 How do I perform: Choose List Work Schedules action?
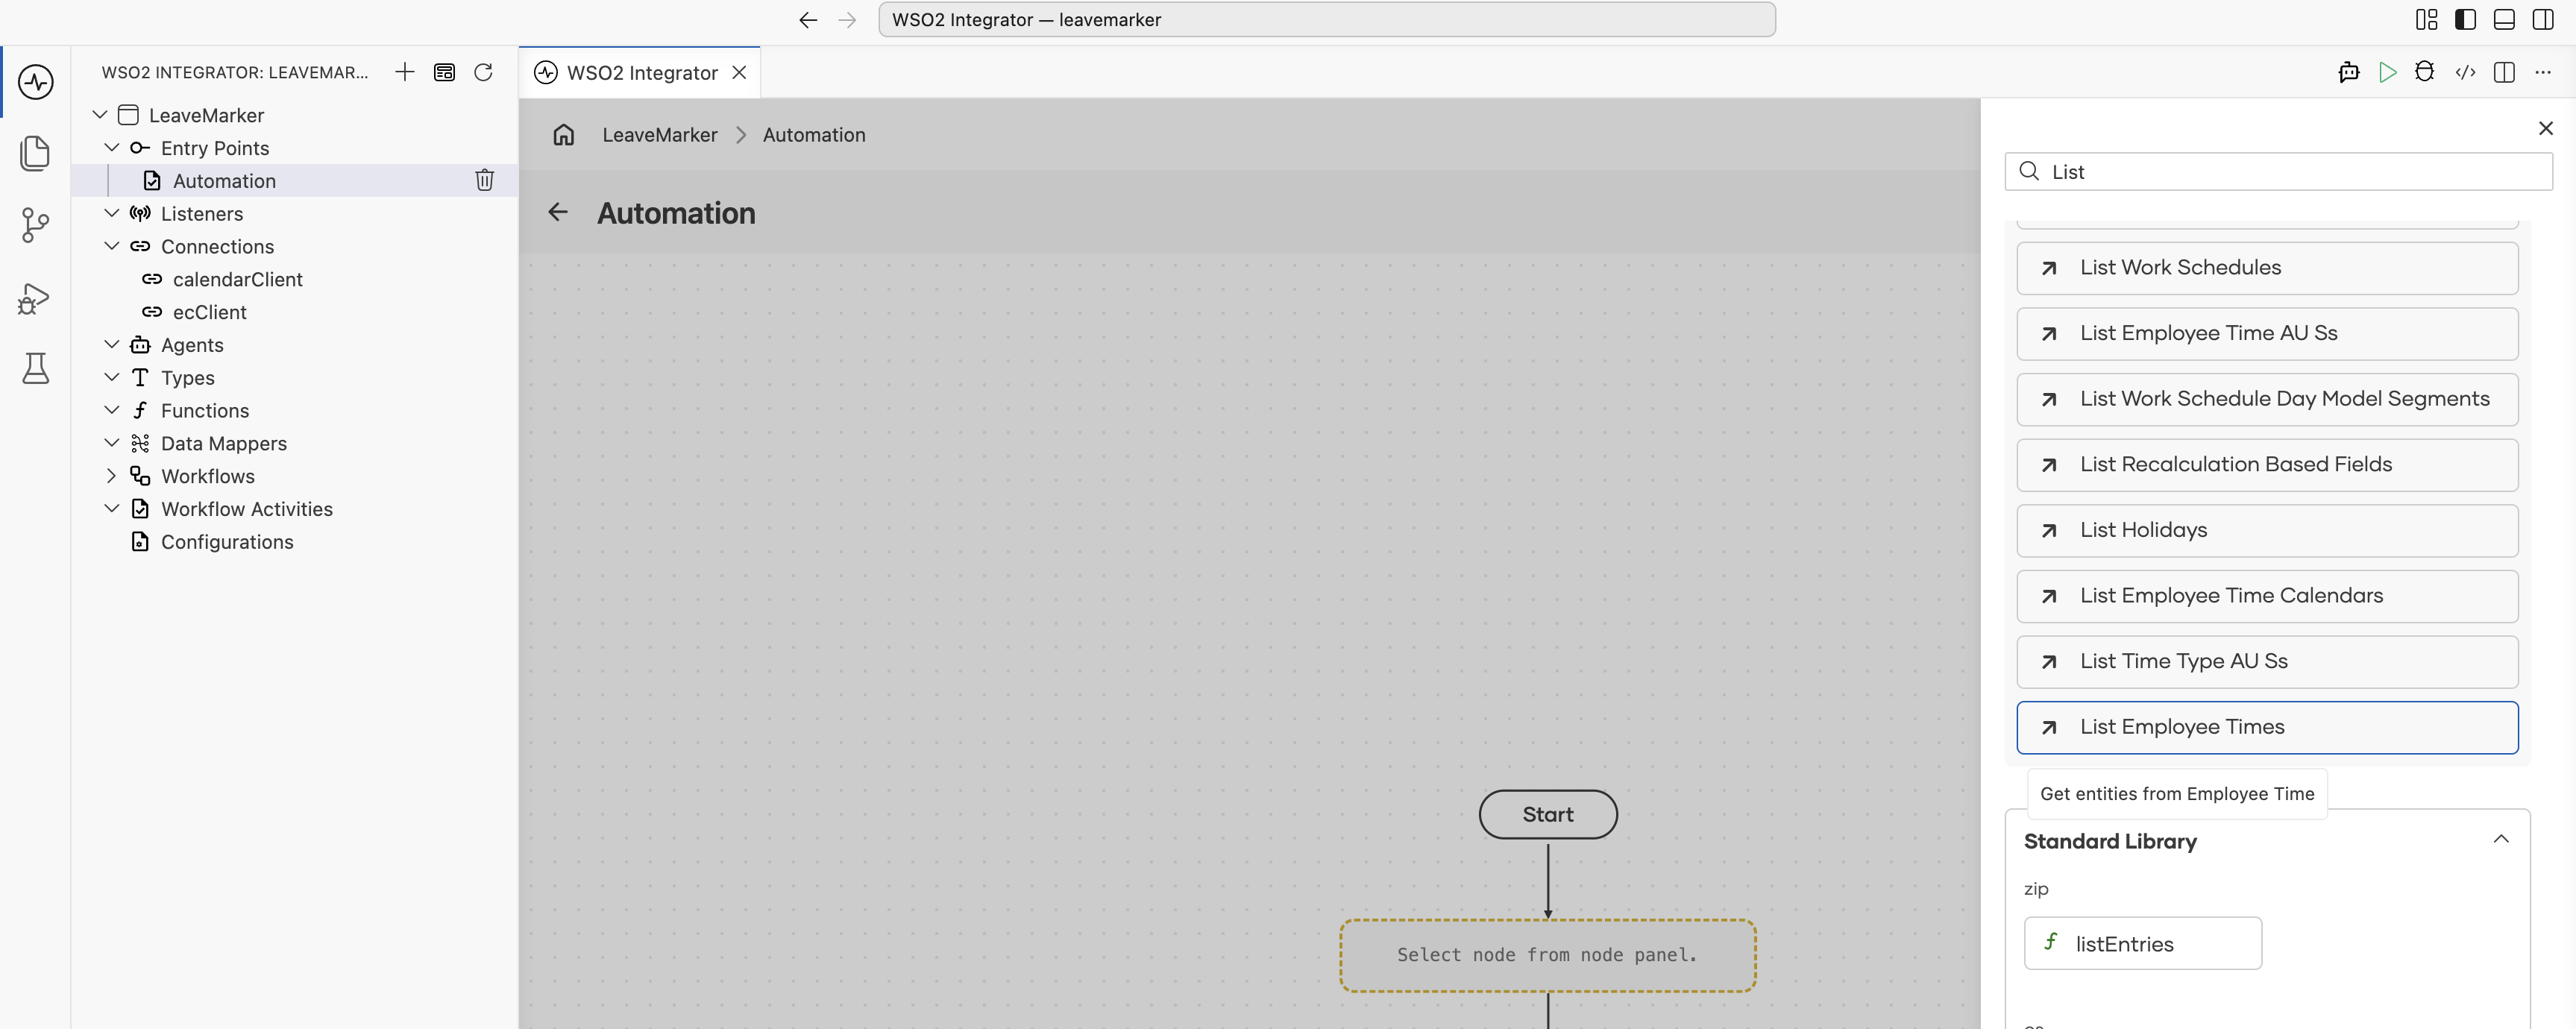pos(2267,268)
